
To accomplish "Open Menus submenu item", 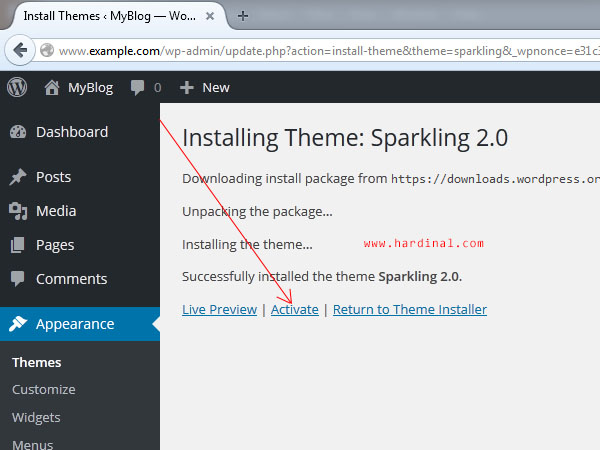I will 33,444.
